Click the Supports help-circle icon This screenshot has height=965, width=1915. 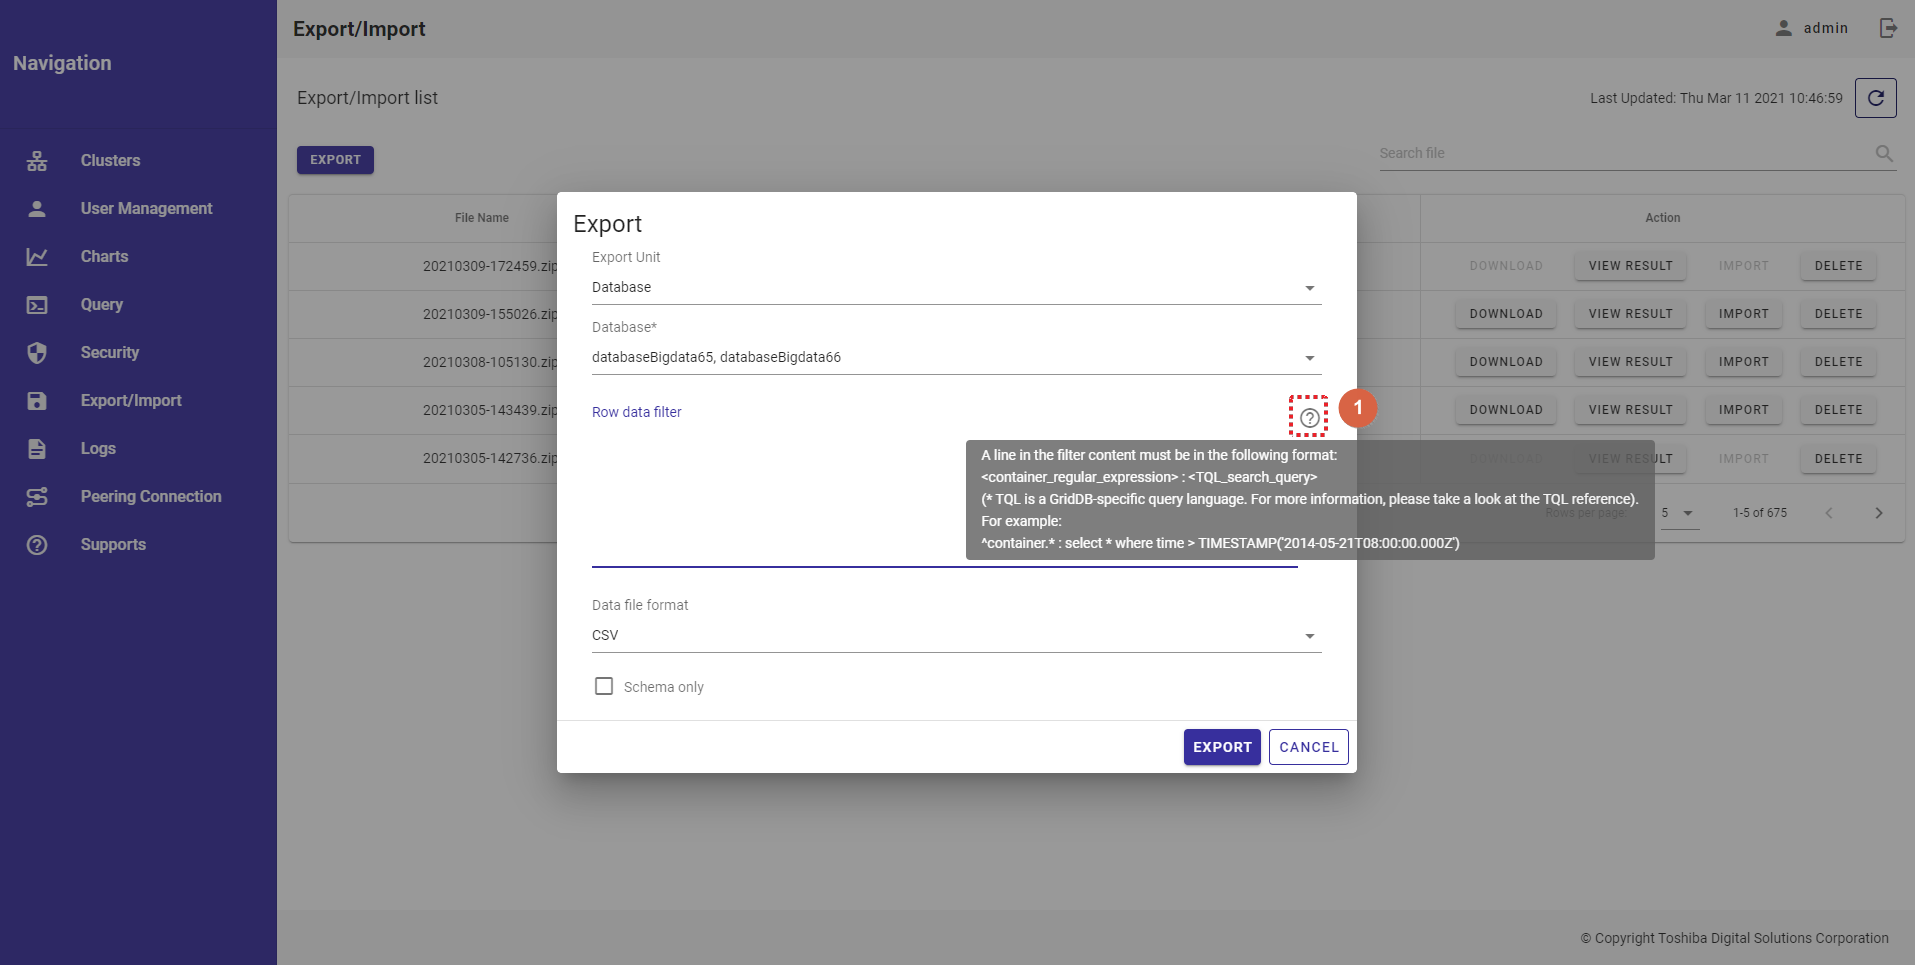point(37,544)
